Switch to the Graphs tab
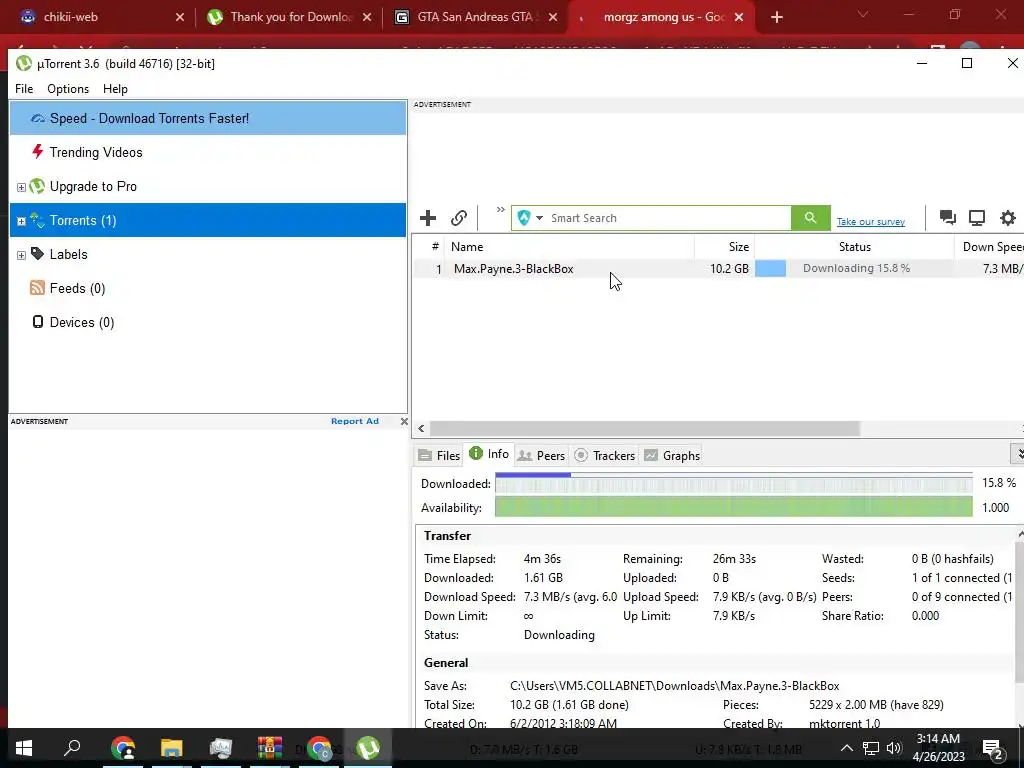This screenshot has width=1024, height=768. pos(672,455)
